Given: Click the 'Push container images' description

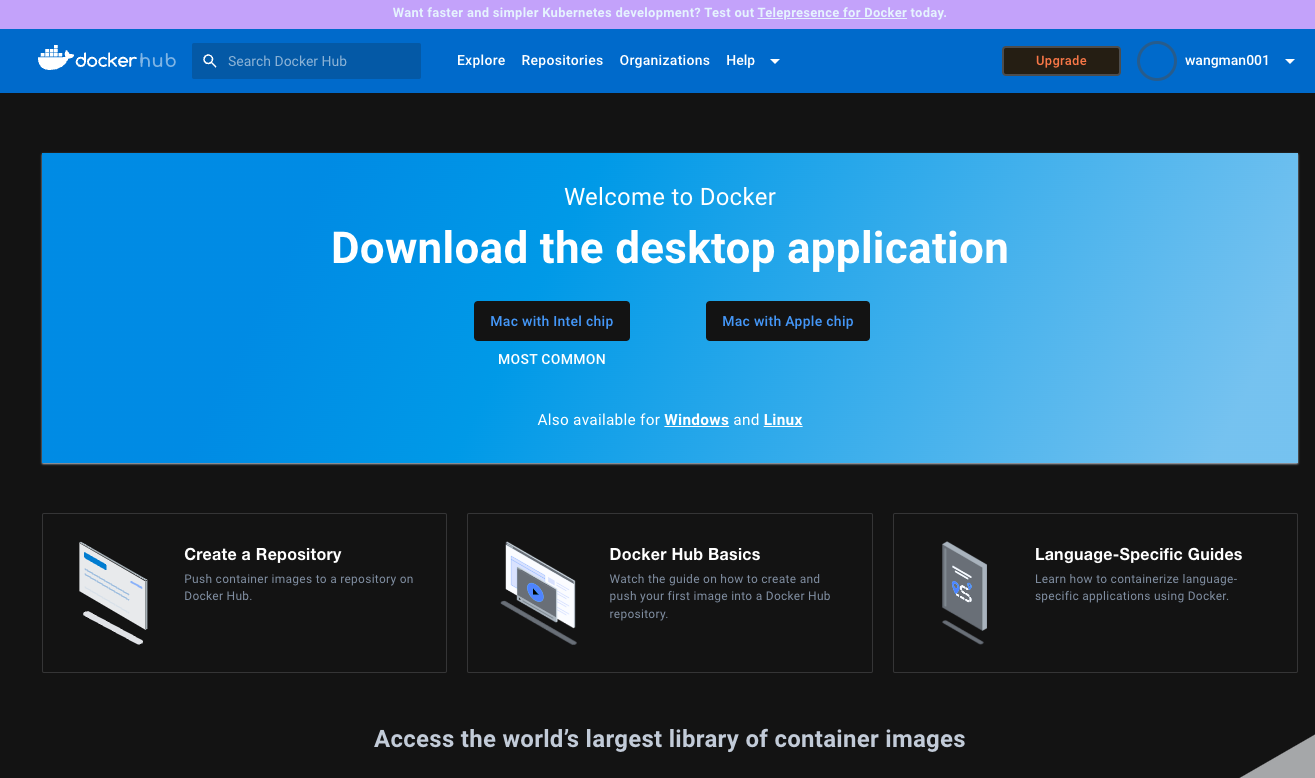Looking at the screenshot, I should pyautogui.click(x=299, y=587).
